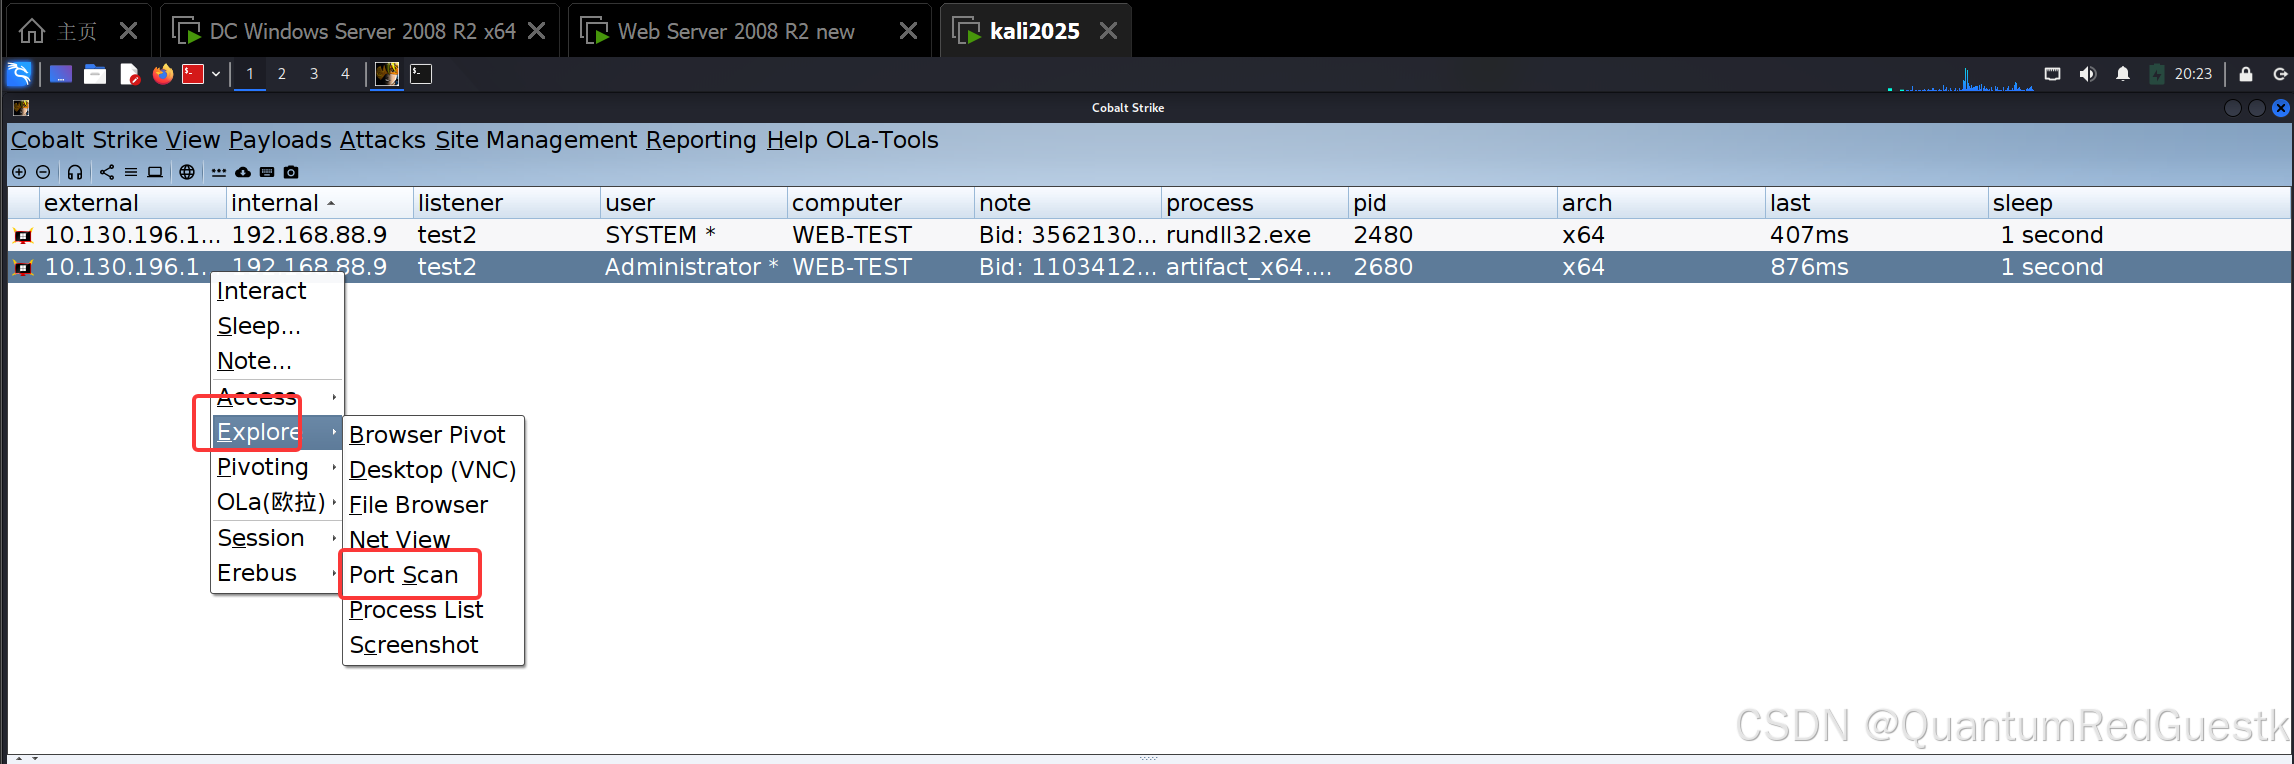The image size is (2294, 764).
Task: Expand the OLa(欧拉) submenu
Action: [277, 502]
